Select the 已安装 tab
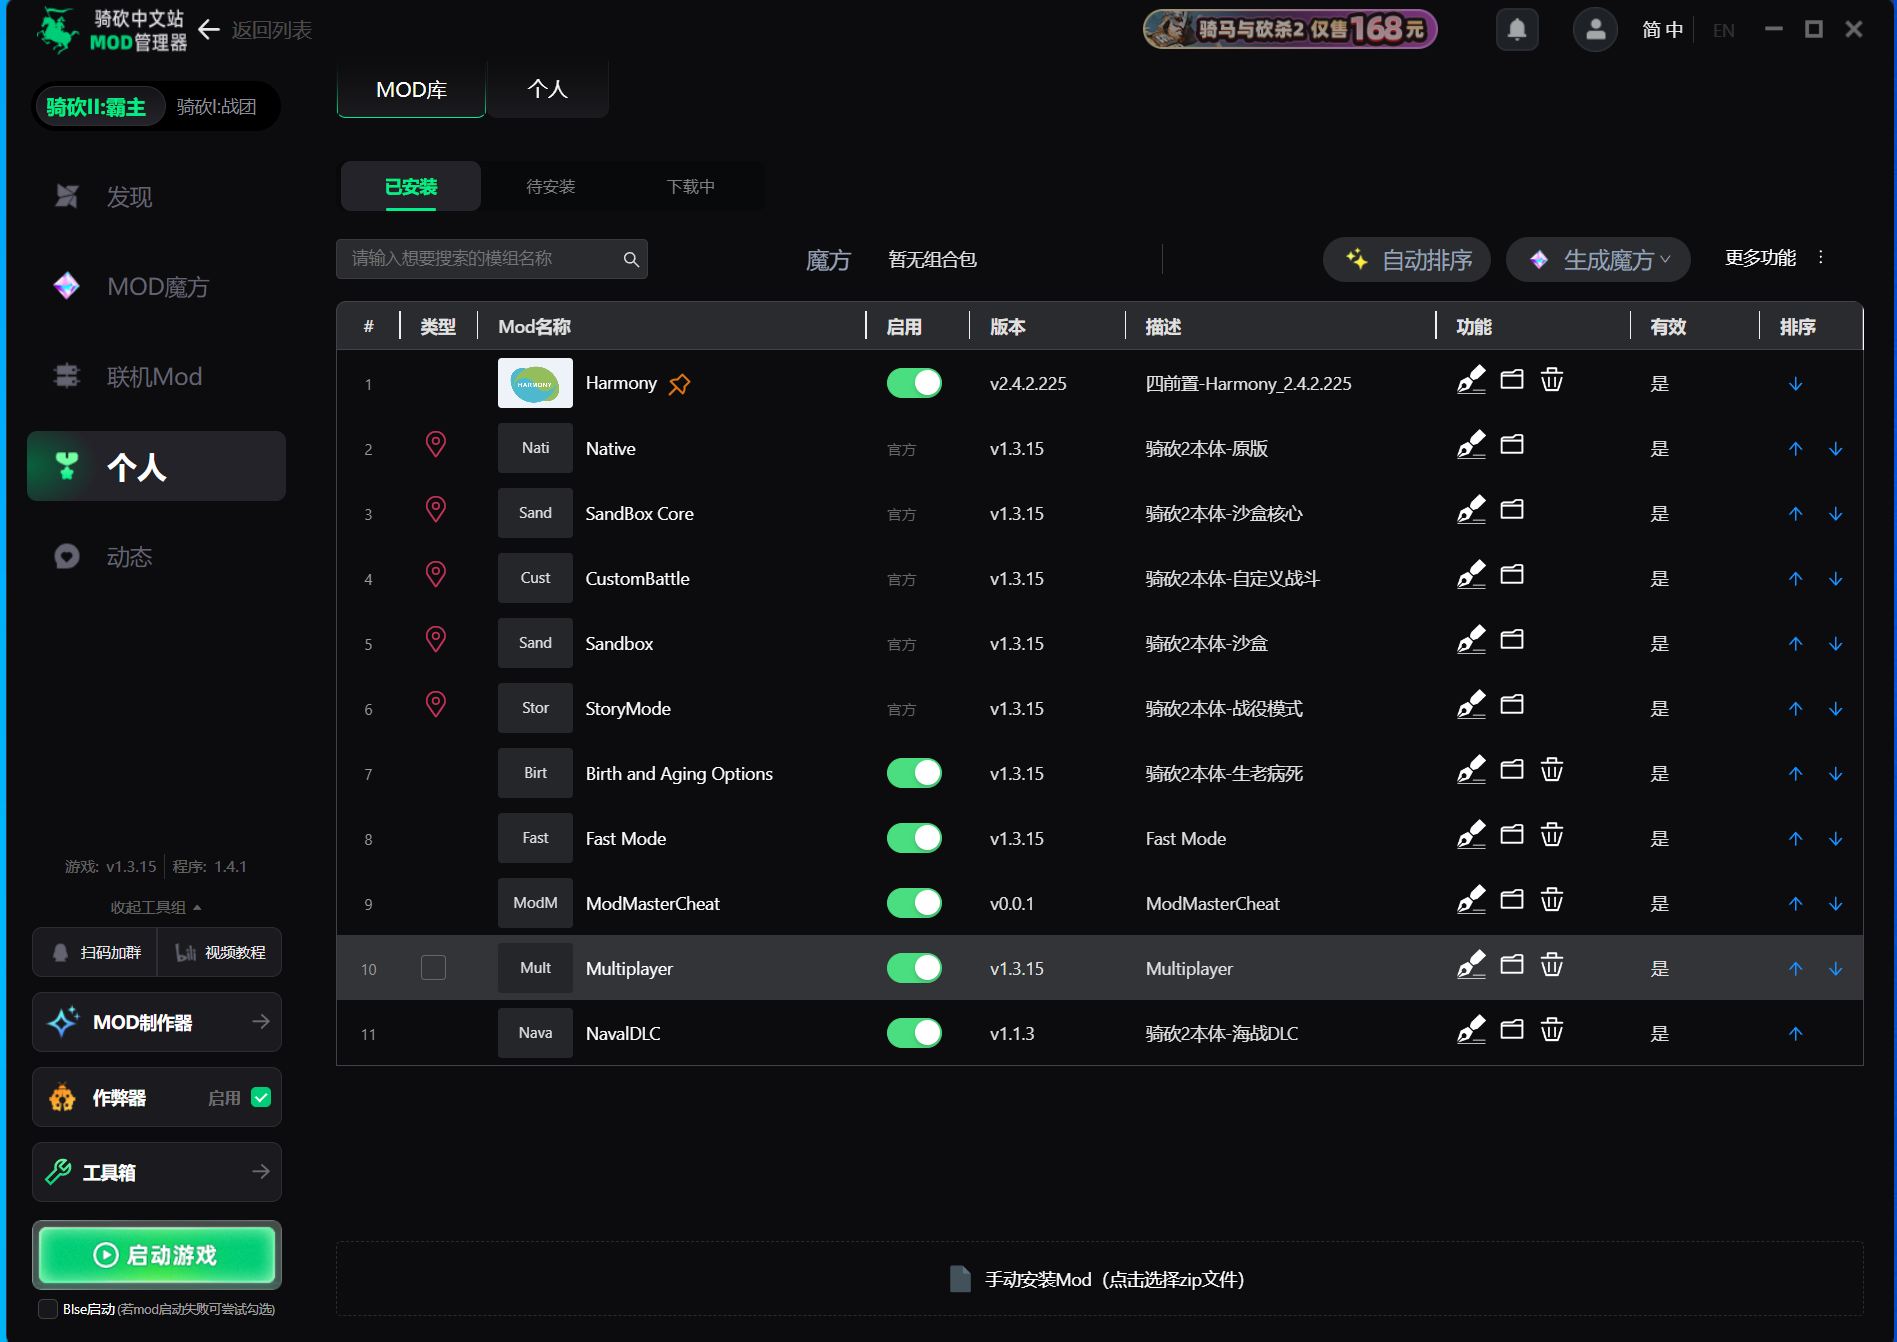The image size is (1897, 1342). pyautogui.click(x=411, y=187)
